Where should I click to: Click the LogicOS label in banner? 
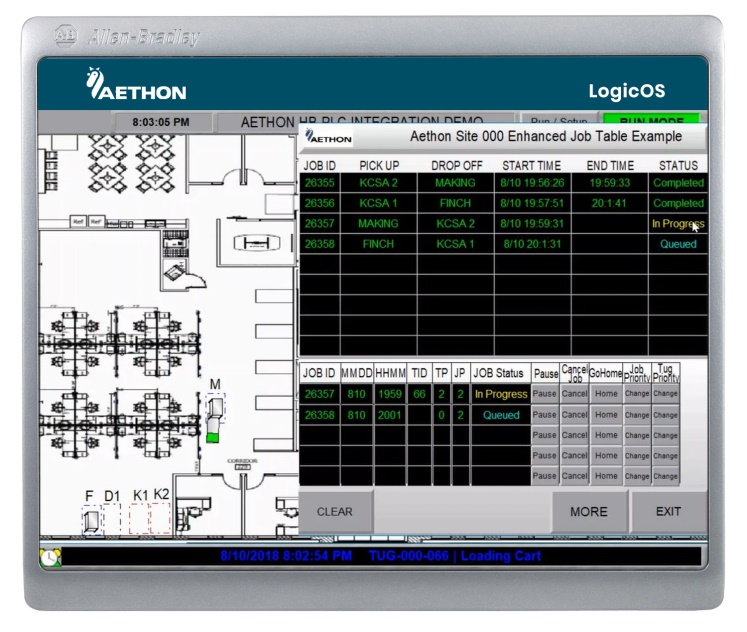click(x=626, y=90)
